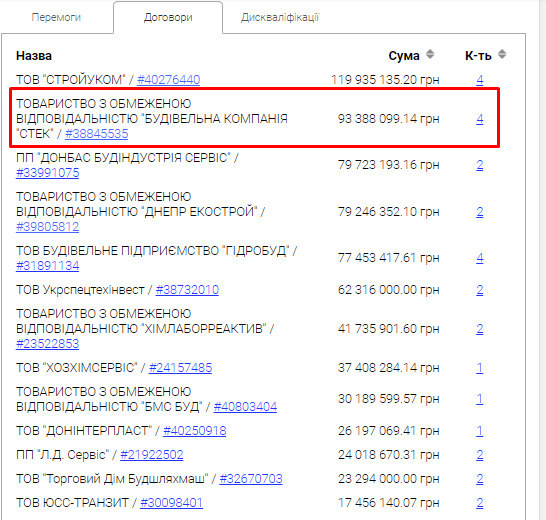
Task: Open company link #38732010
Action: 187,290
